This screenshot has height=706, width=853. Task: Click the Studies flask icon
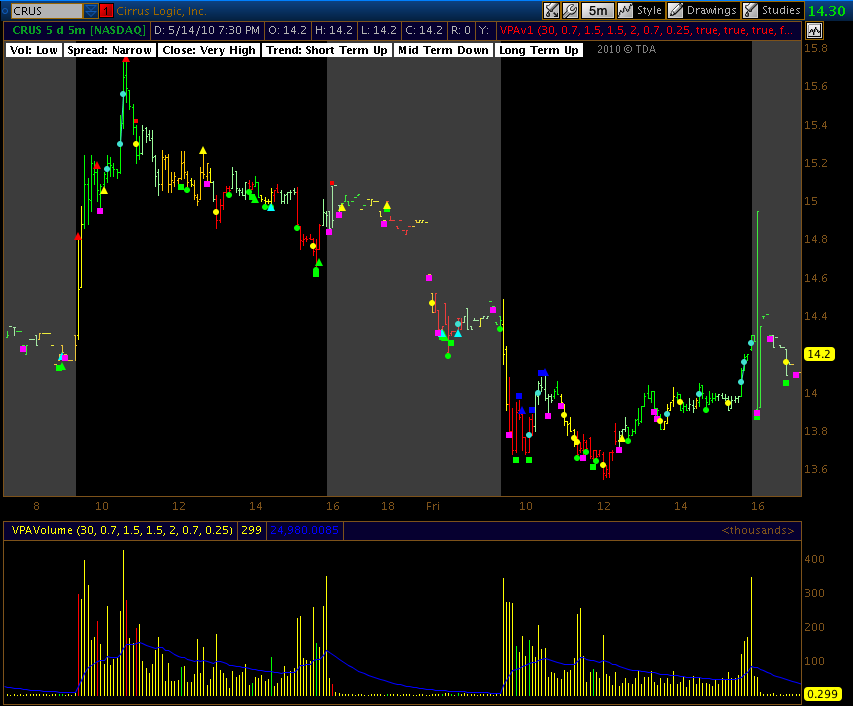click(x=751, y=10)
